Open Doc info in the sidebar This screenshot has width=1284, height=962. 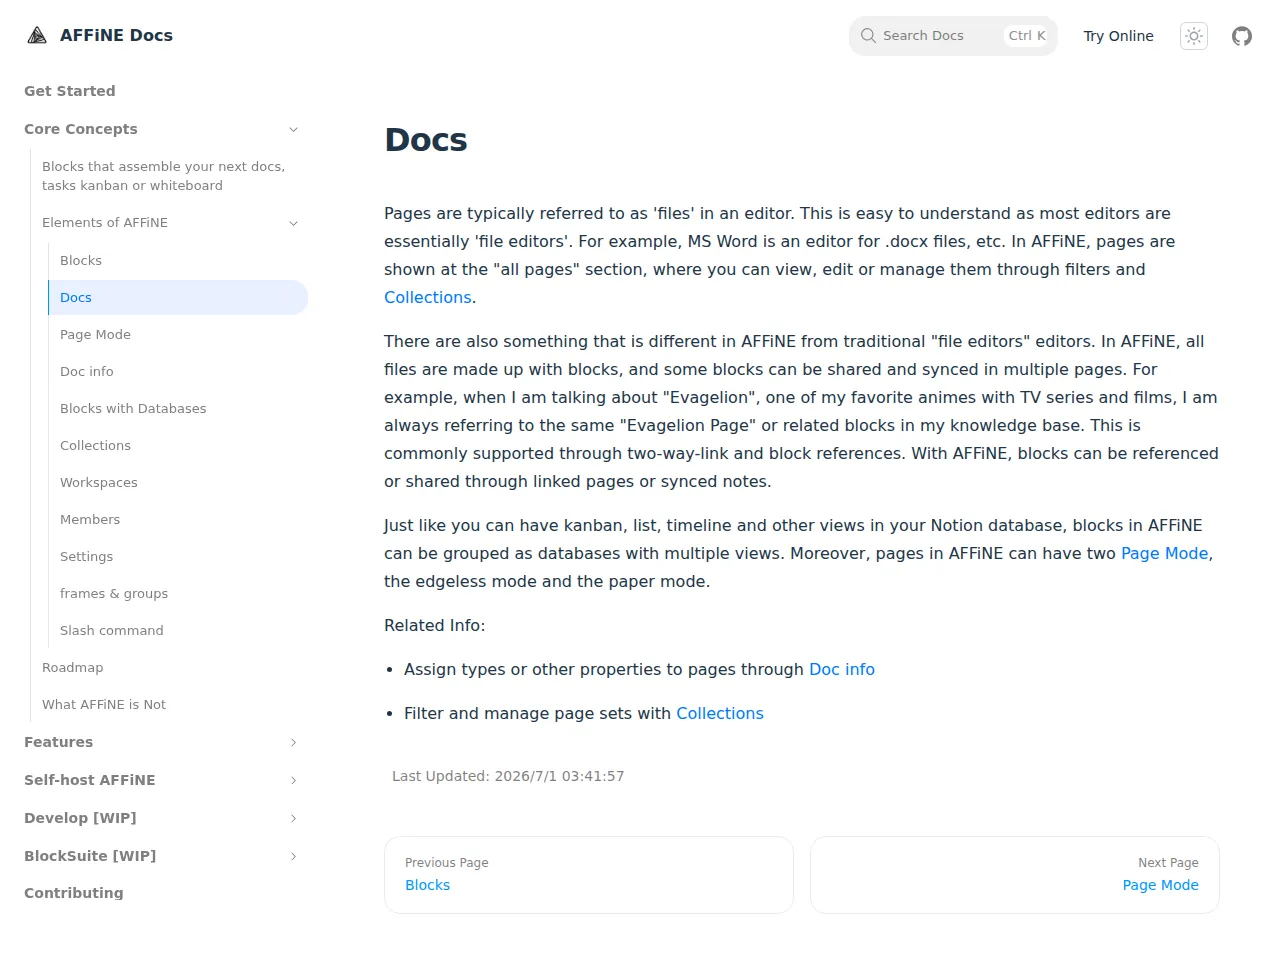87,371
